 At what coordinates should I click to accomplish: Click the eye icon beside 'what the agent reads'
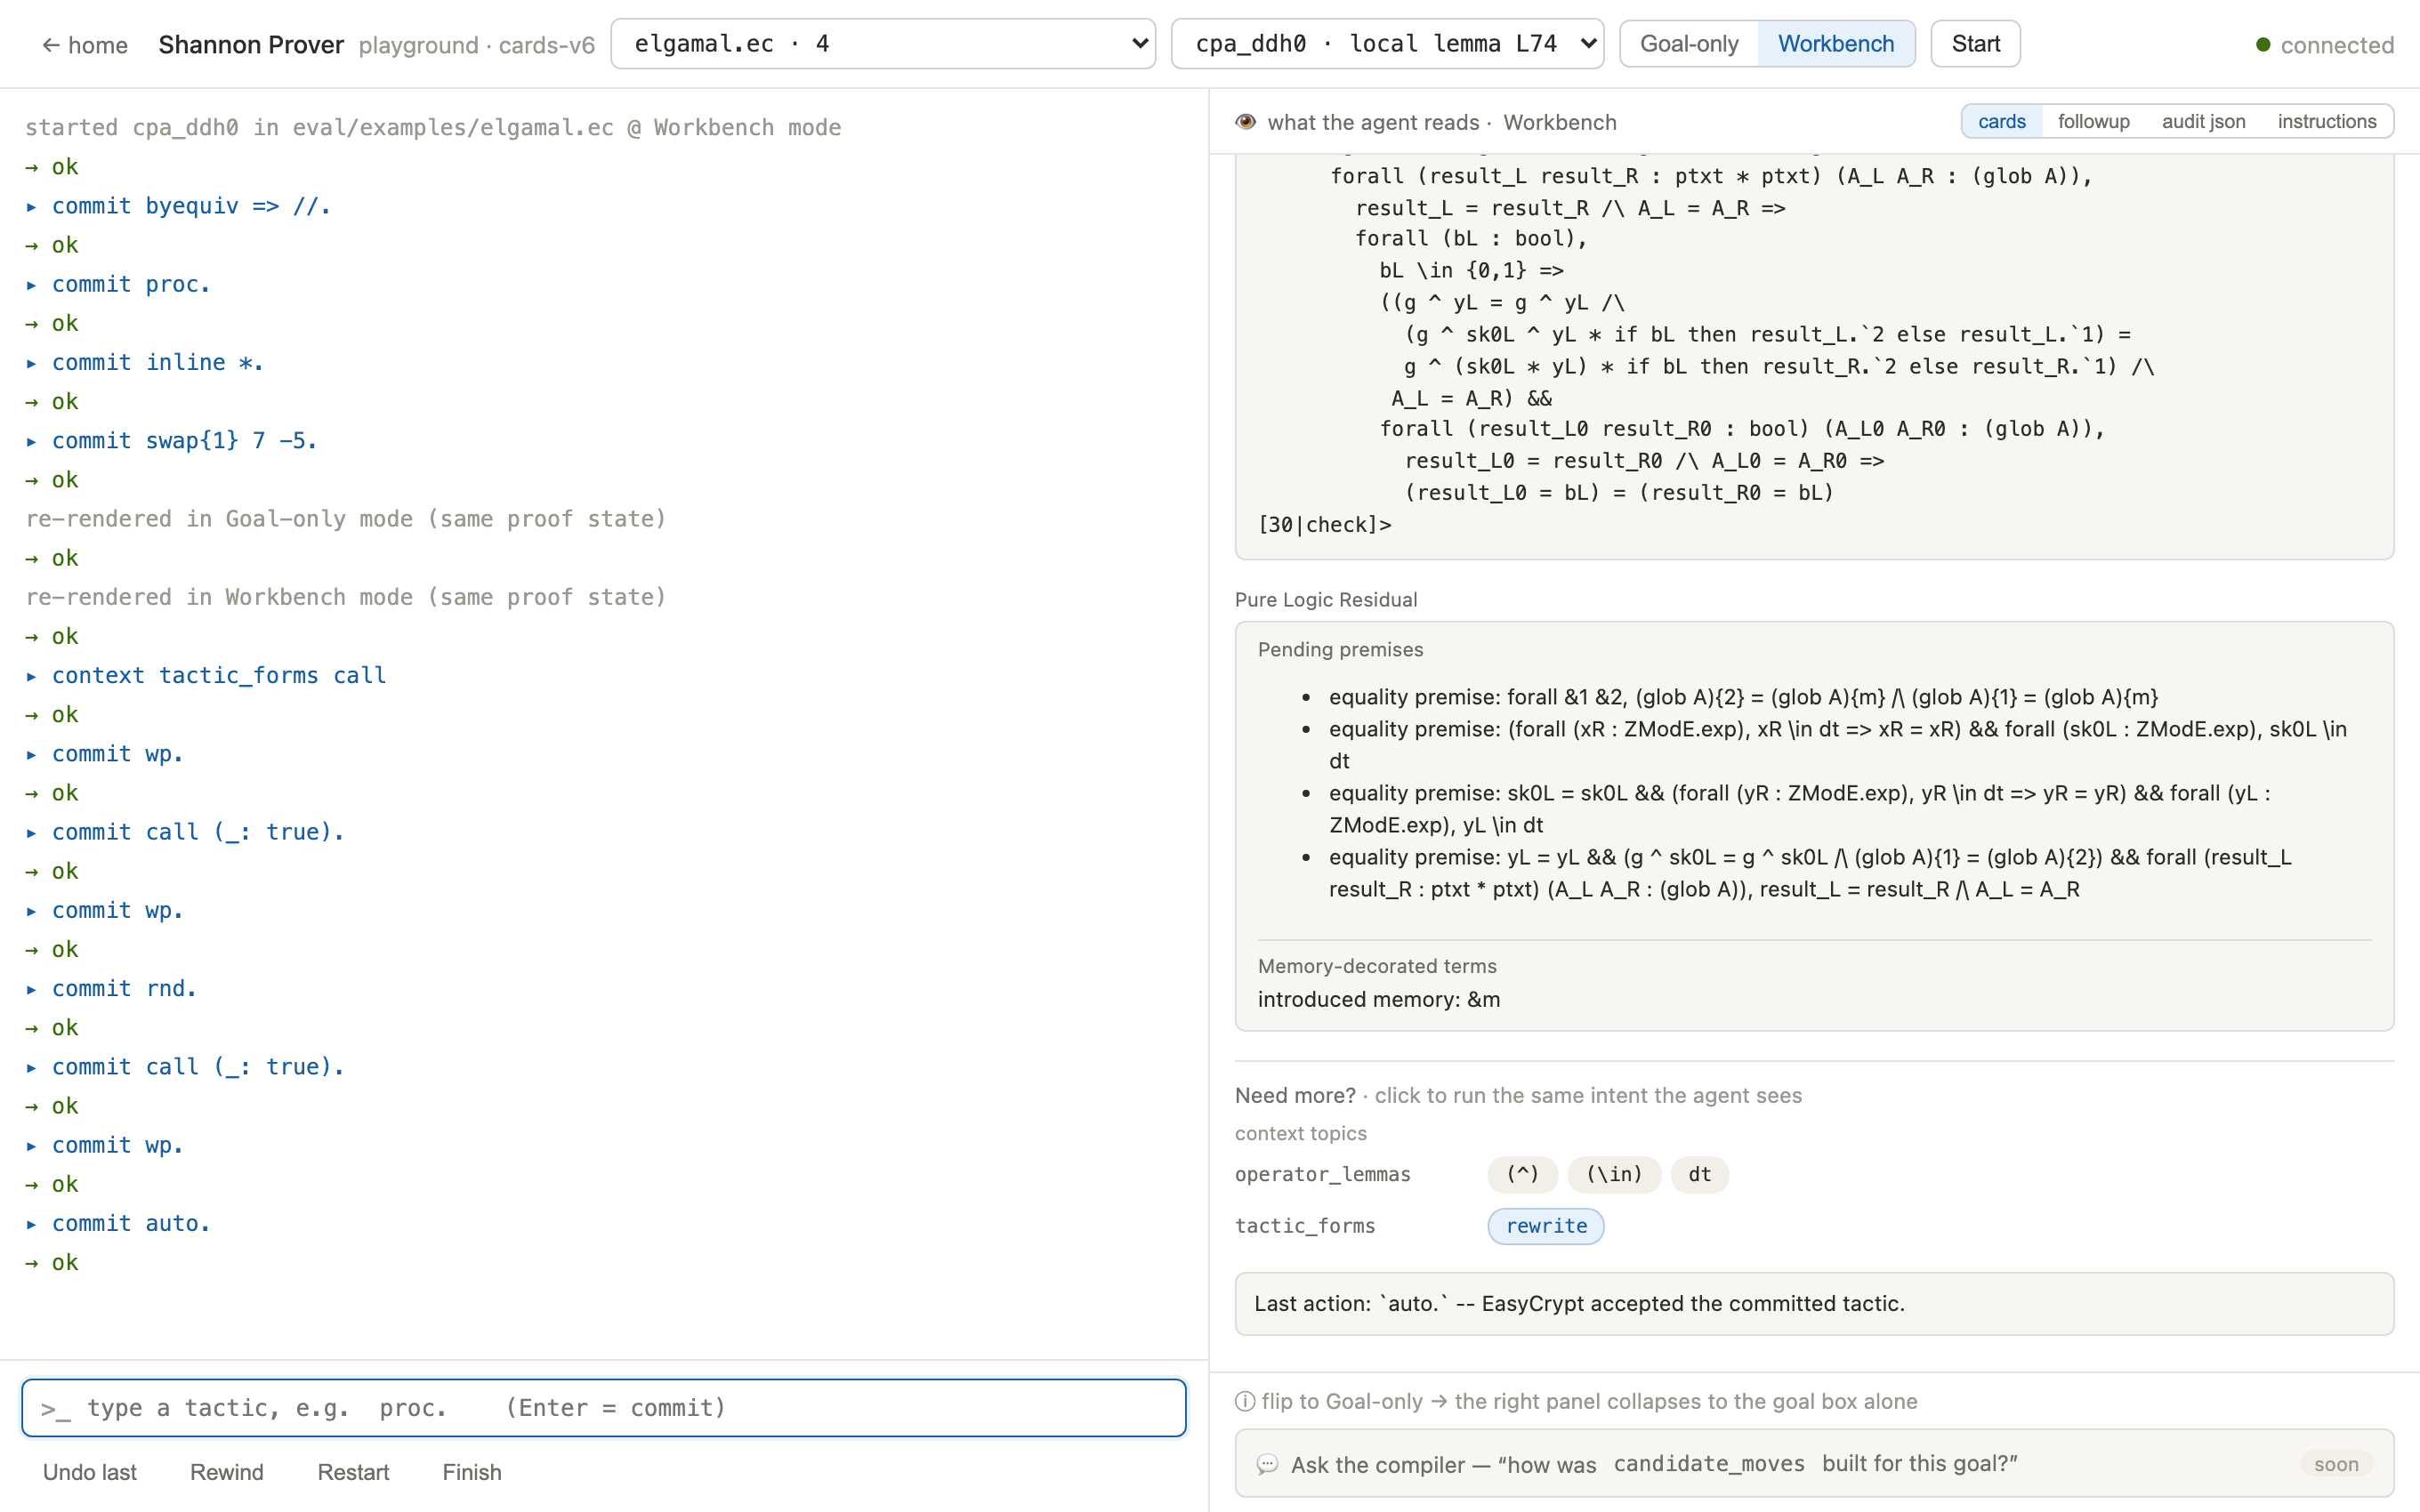pos(1245,122)
